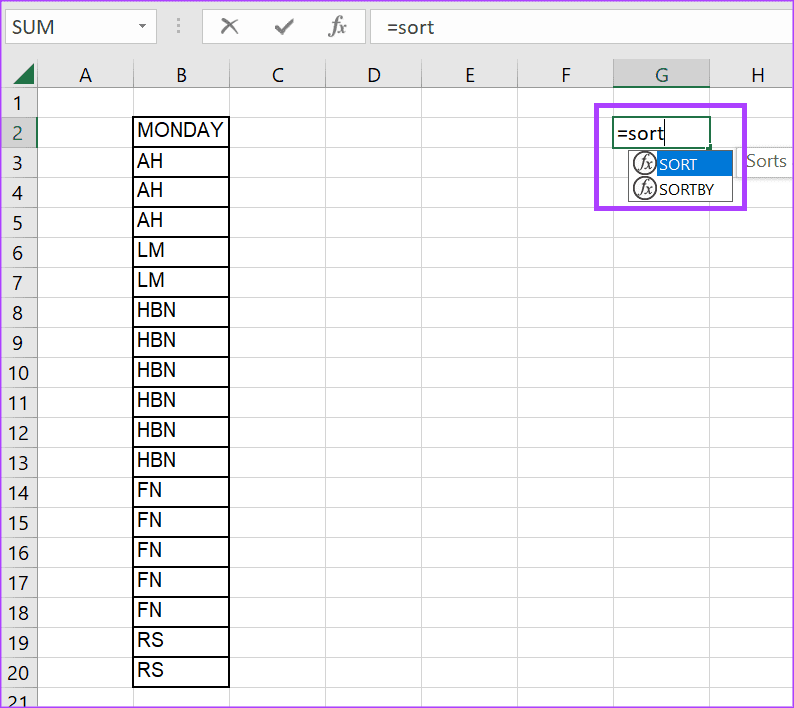Screen dimensions: 794x708
Task: Click the HBN cell in row 8
Action: click(181, 311)
